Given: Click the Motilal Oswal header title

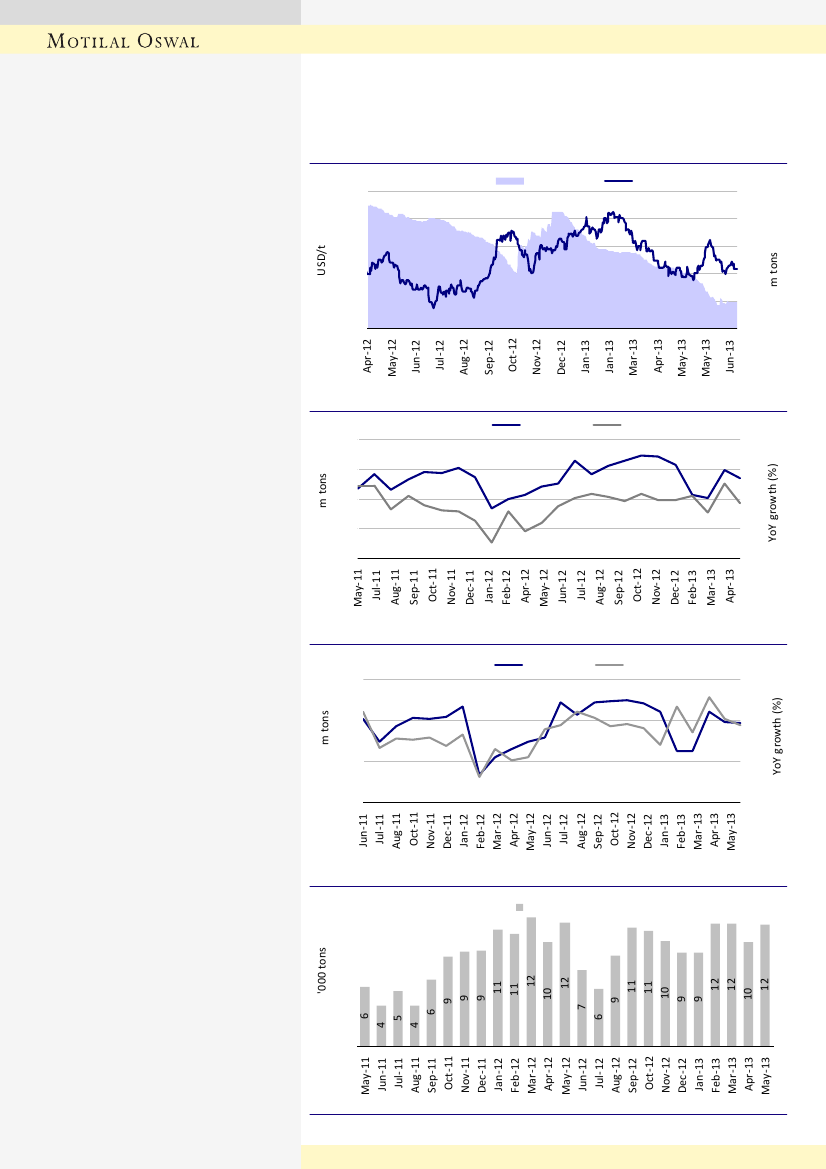Looking at the screenshot, I should click(x=125, y=41).
